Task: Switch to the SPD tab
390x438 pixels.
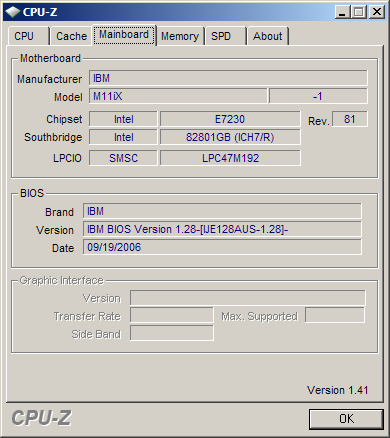Action: (x=226, y=36)
